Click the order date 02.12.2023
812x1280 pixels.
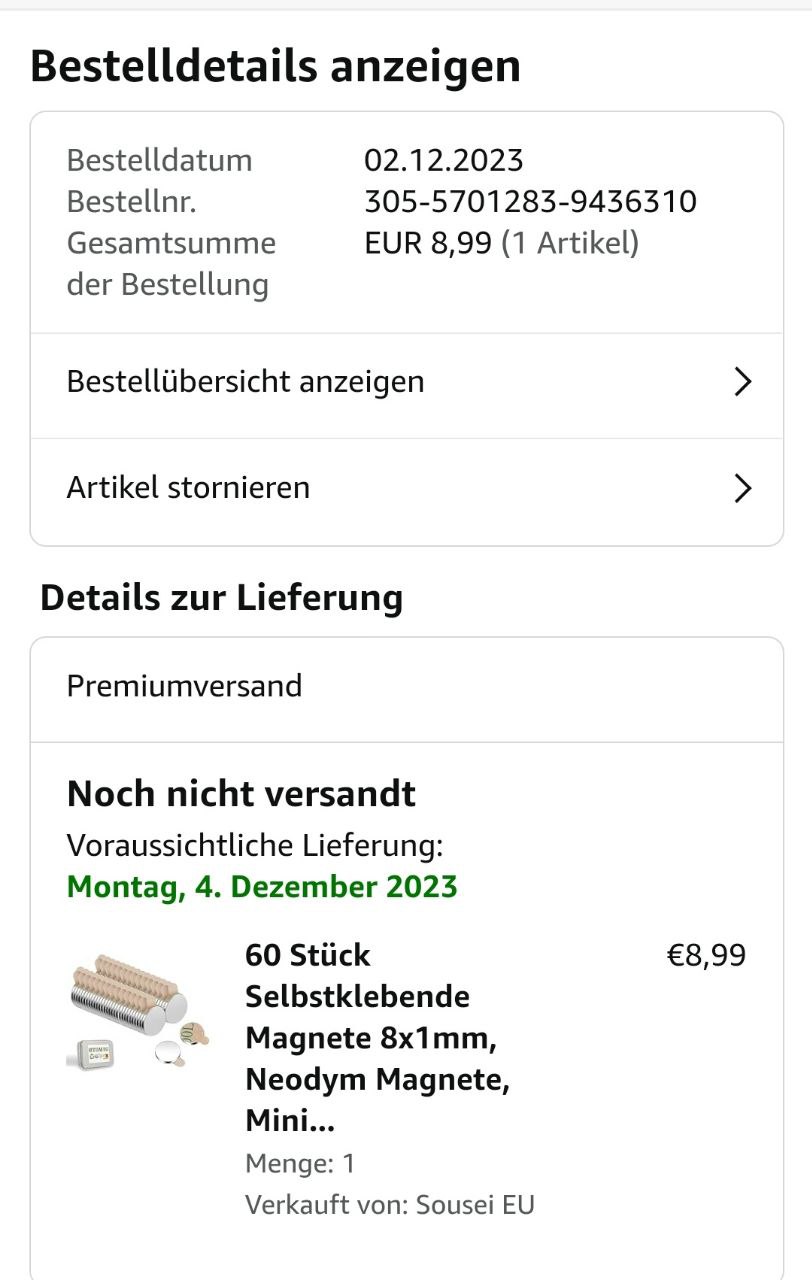pyautogui.click(x=443, y=160)
